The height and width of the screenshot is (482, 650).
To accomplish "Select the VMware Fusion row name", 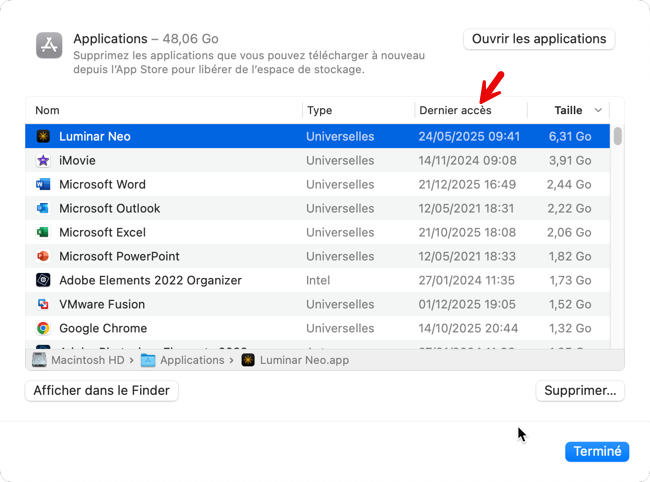I will [102, 304].
